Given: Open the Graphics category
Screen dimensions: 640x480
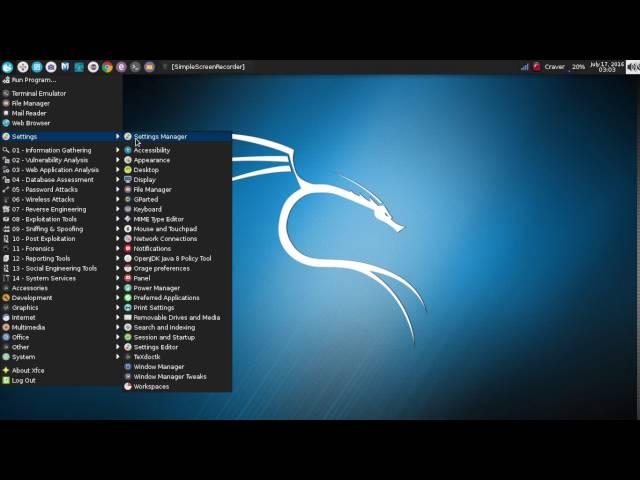Looking at the screenshot, I should 61,307.
